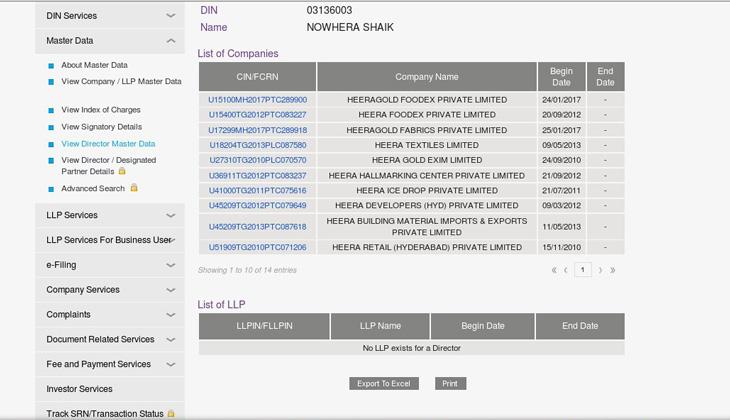Open CIN U15100MH2017PTC289900 link
Image resolution: width=730 pixels, height=420 pixels.
tap(257, 100)
